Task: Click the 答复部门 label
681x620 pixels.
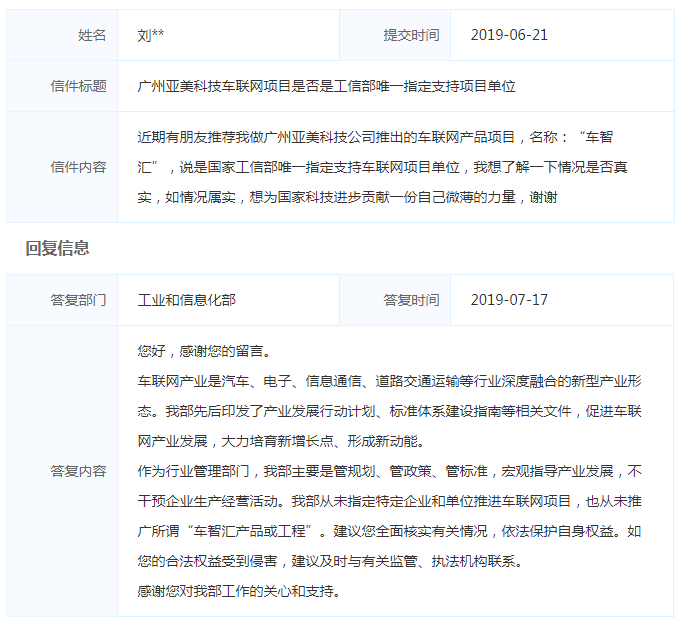Action: tap(79, 300)
